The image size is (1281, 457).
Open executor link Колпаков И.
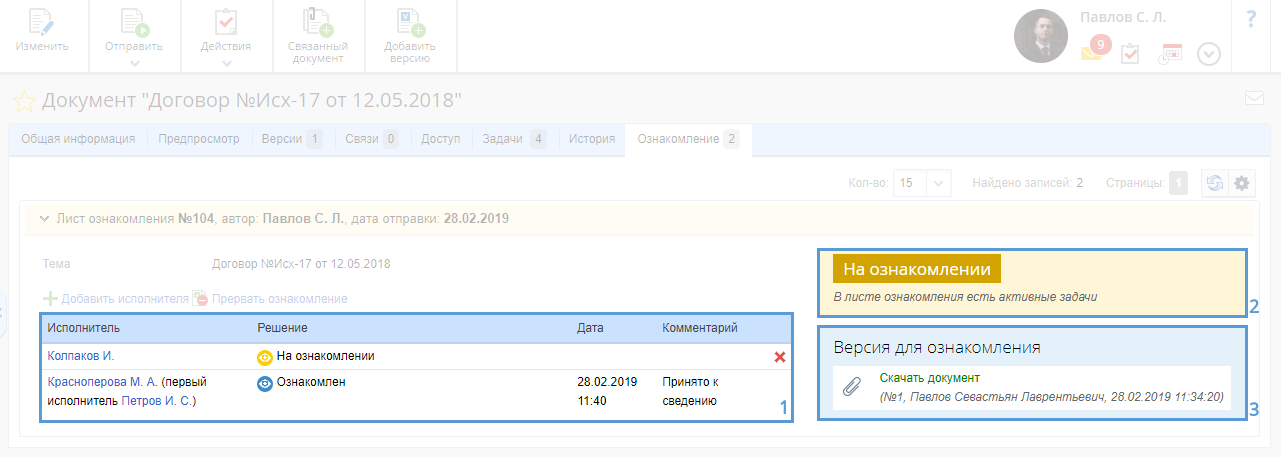point(80,356)
